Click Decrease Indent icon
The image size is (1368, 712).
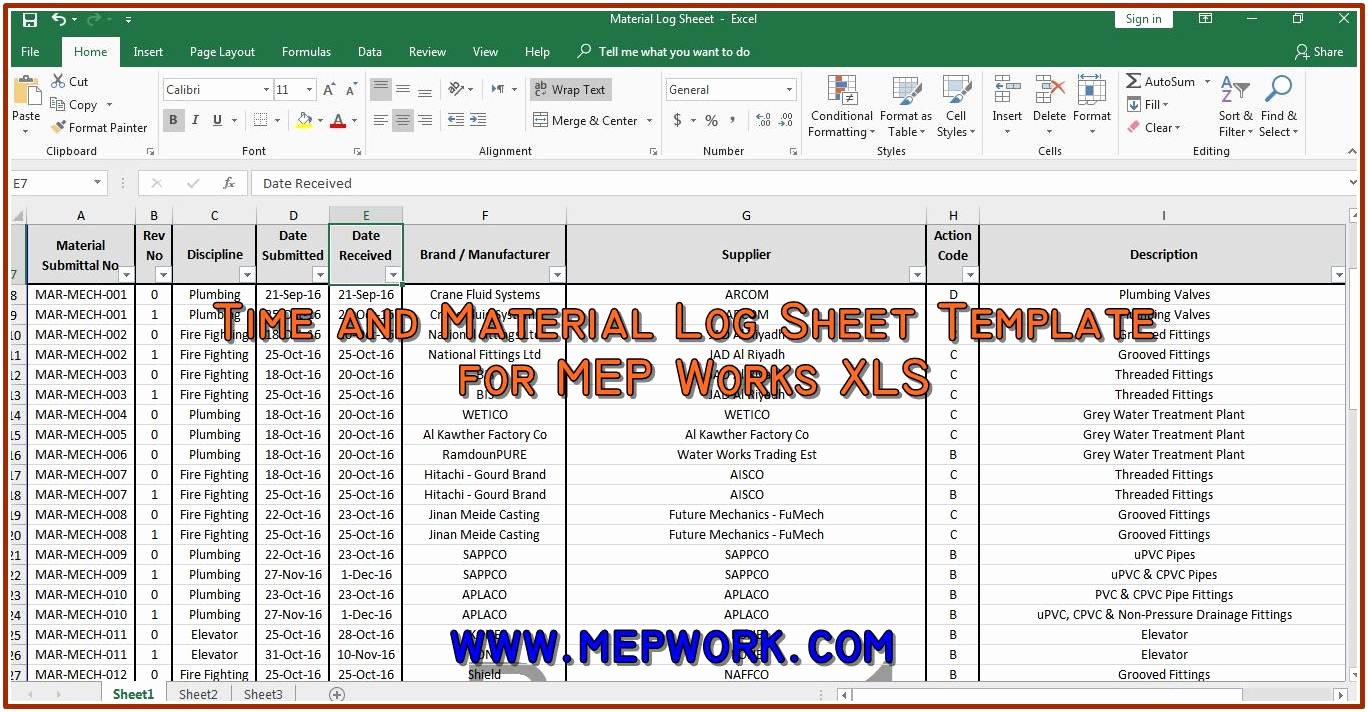455,120
